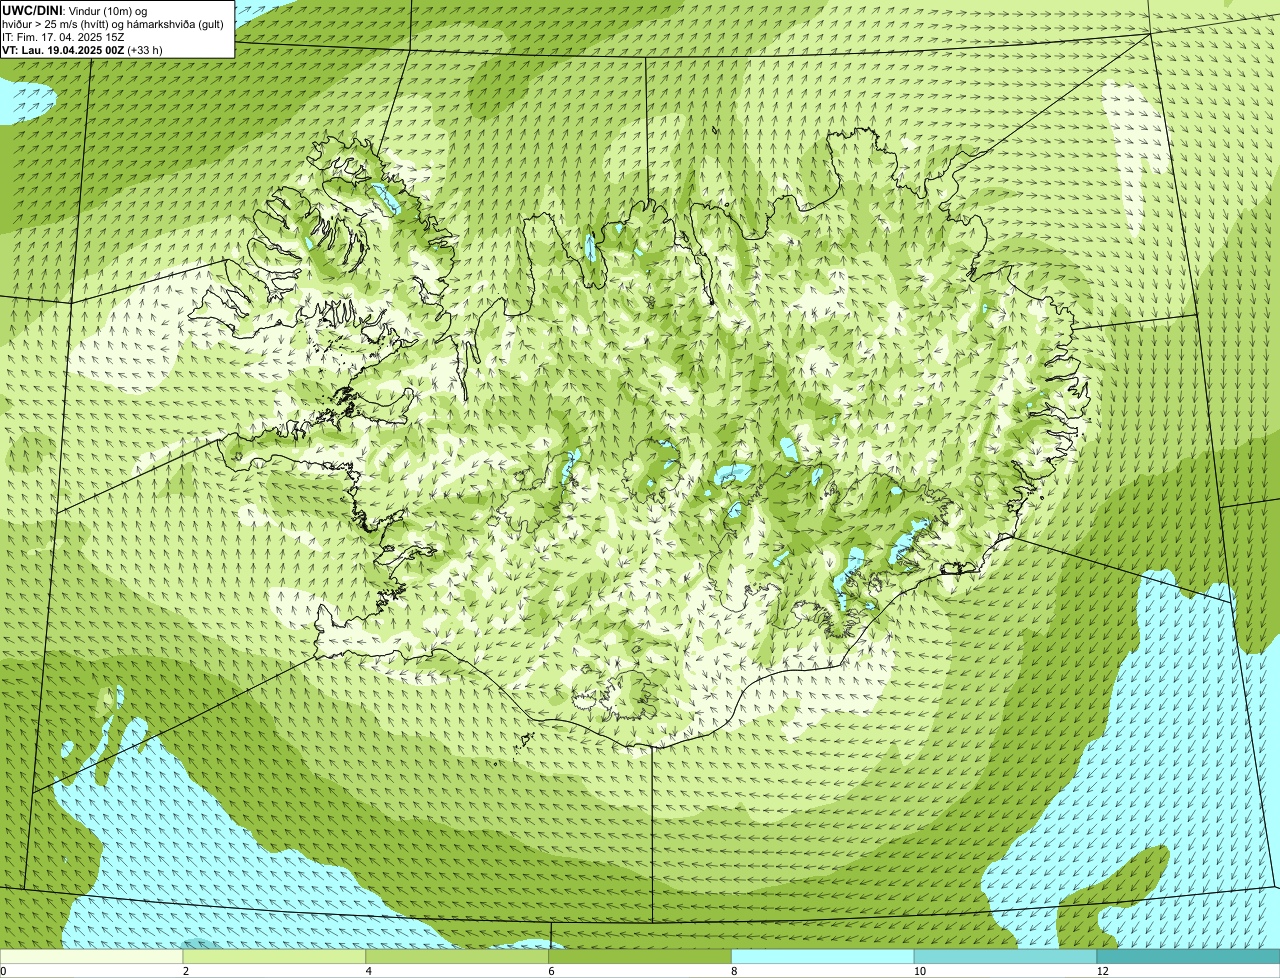Viewport: 1280px width, 978px height.
Task: Click the dark teal above-12 legend segment
Action: click(x=1188, y=956)
